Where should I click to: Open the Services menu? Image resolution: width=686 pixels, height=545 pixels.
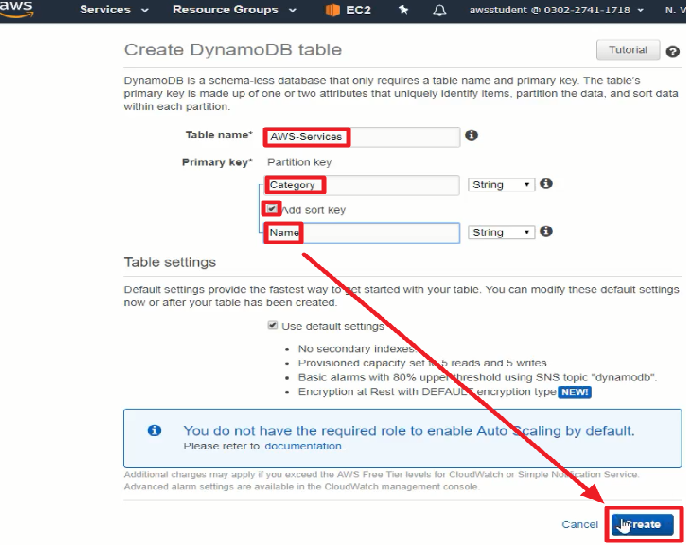tap(114, 10)
